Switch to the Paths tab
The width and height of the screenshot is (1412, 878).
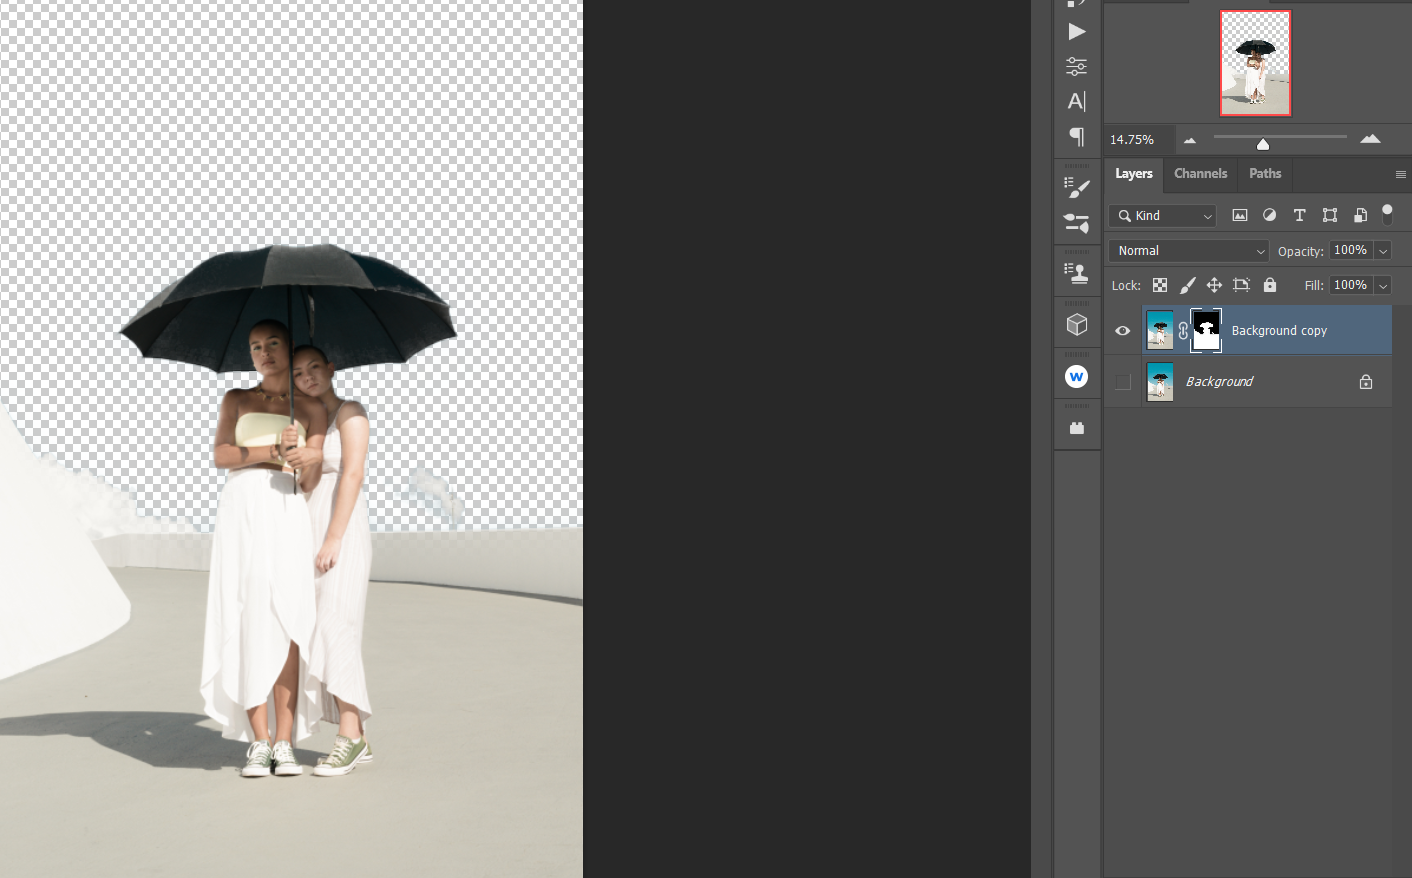[x=1264, y=174]
